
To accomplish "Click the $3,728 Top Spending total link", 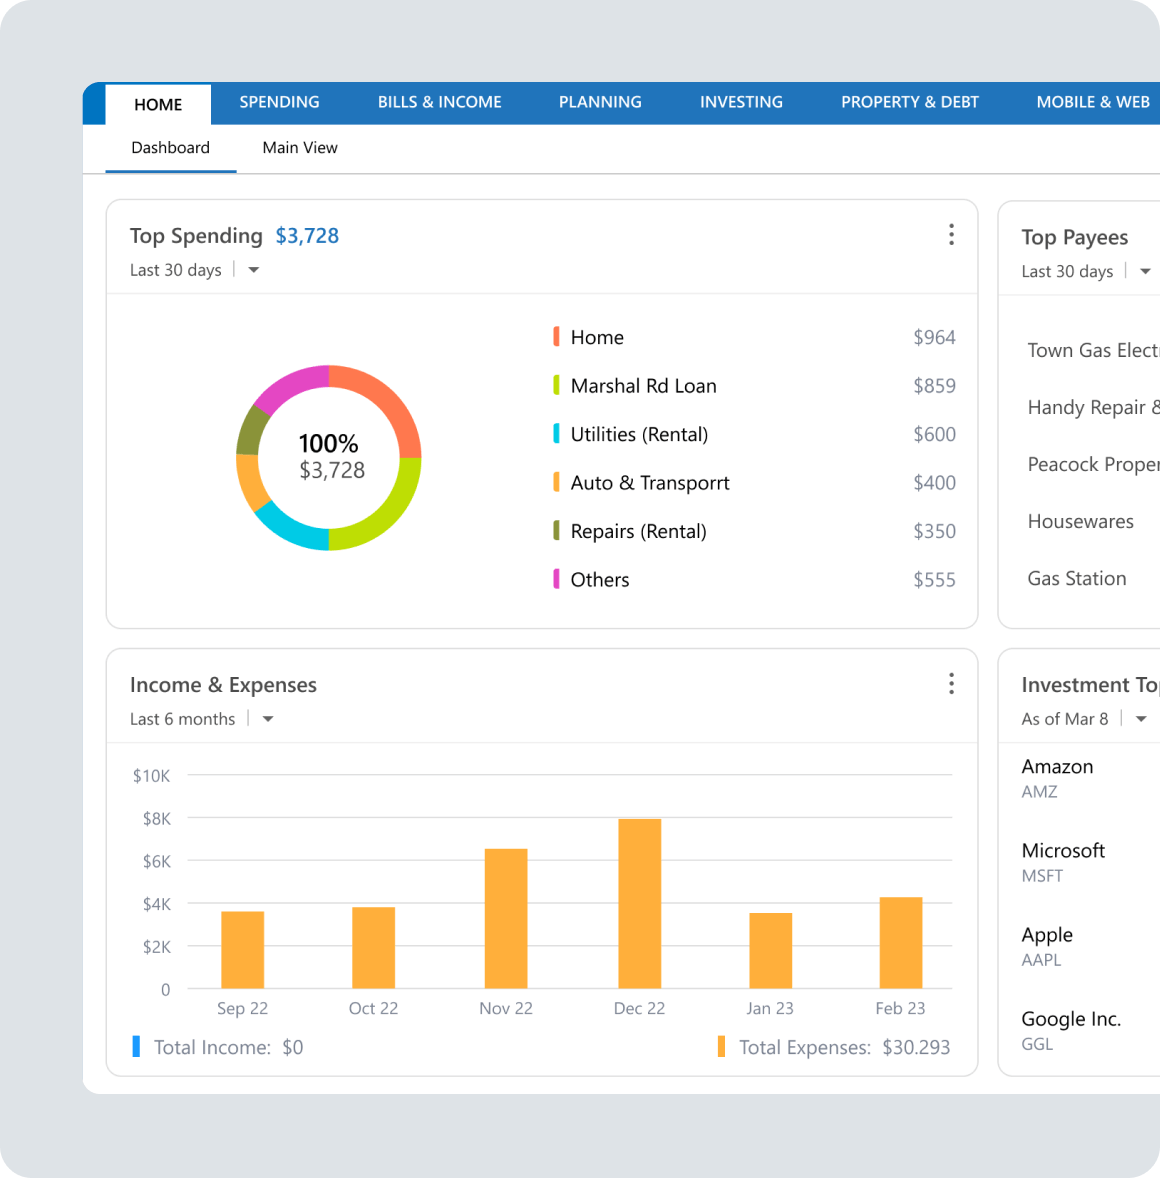I will 307,236.
